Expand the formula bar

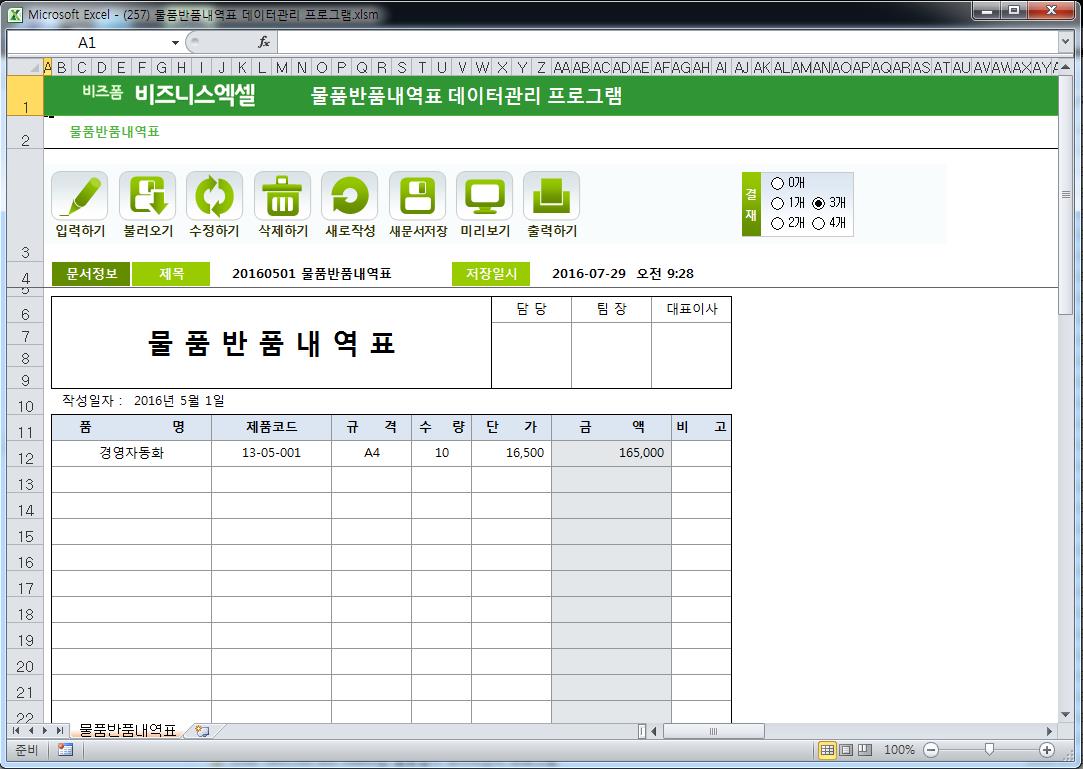click(1065, 42)
